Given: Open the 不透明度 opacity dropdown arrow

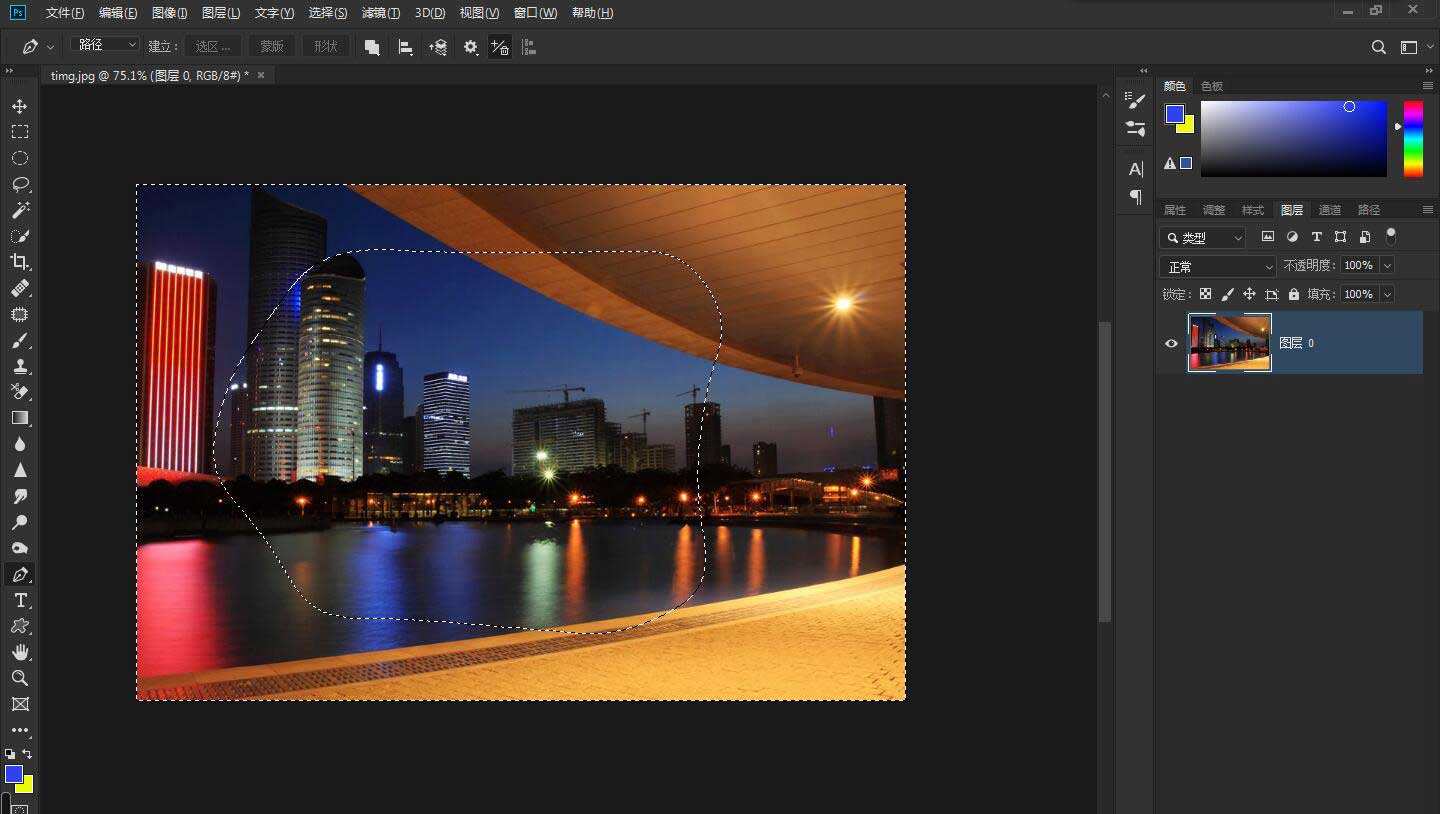Looking at the screenshot, I should (1386, 265).
